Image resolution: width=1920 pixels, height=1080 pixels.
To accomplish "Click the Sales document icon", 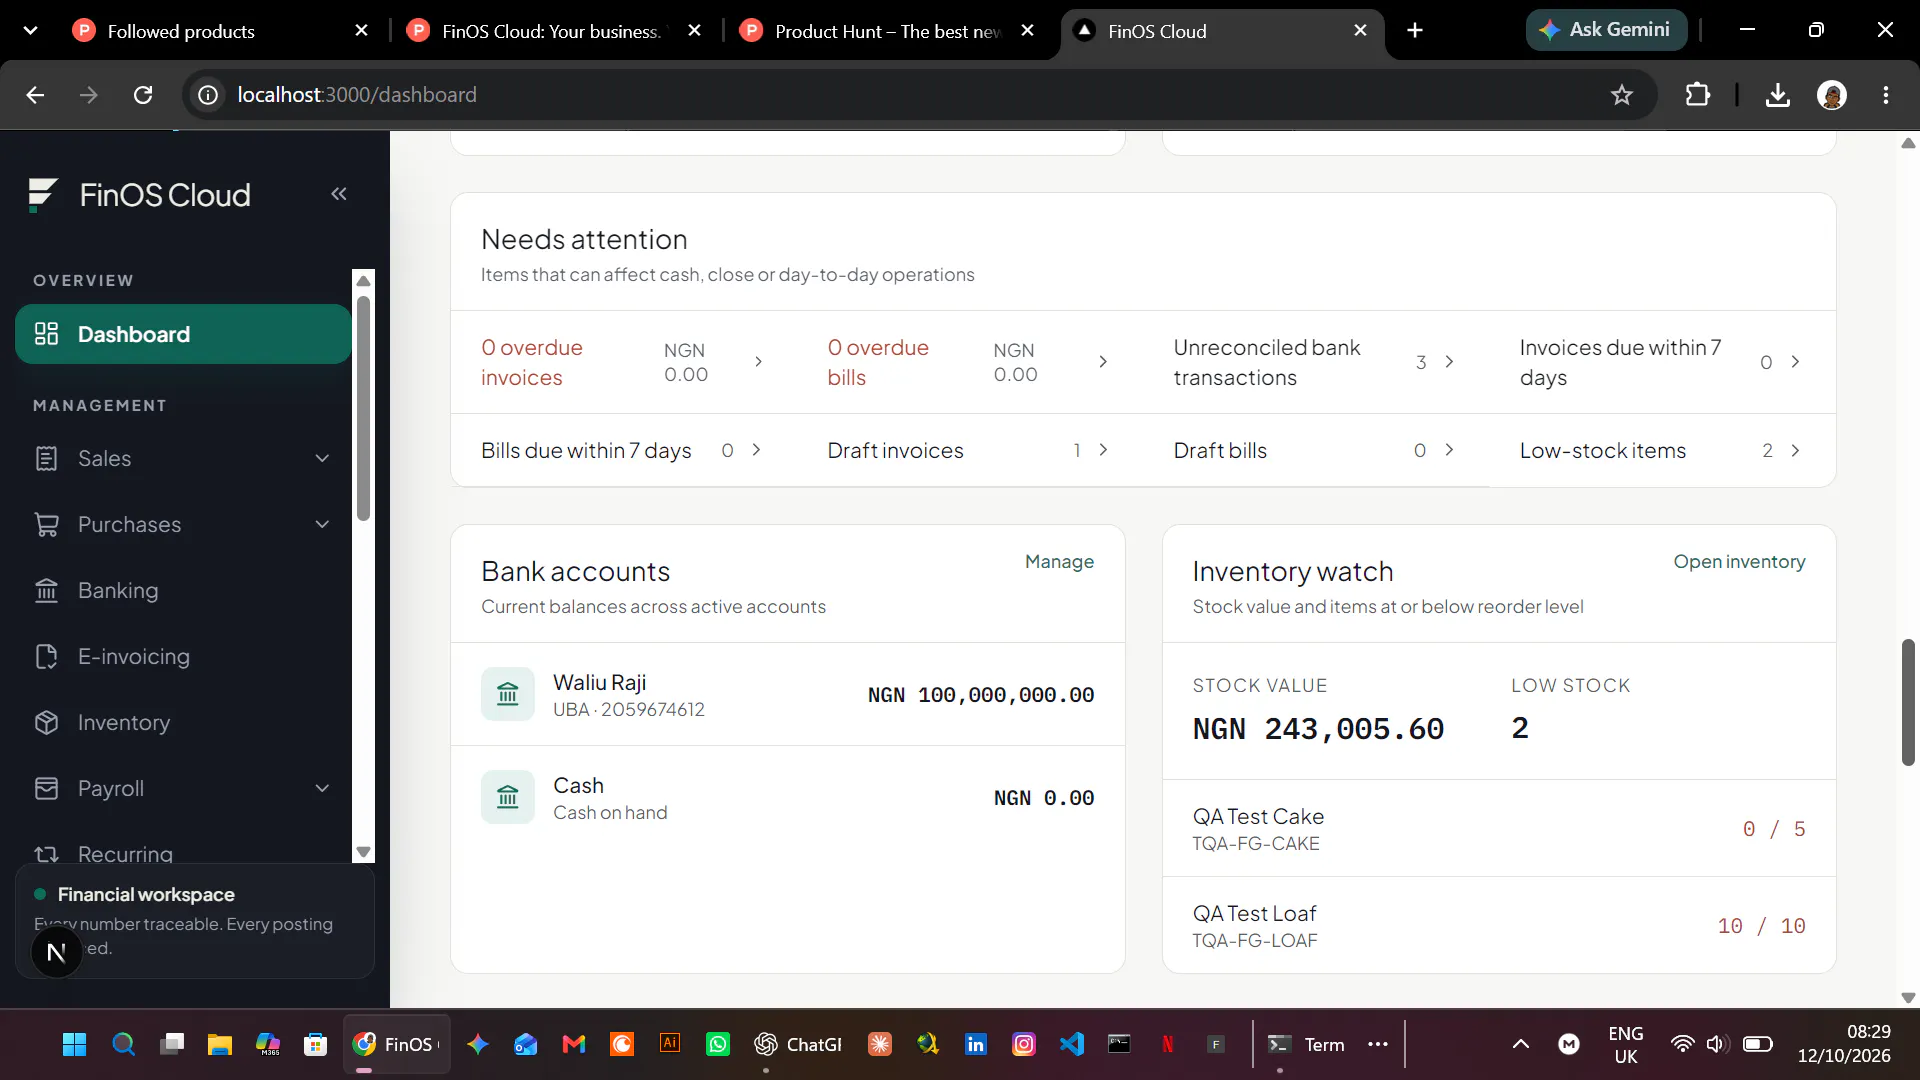I will point(46,458).
